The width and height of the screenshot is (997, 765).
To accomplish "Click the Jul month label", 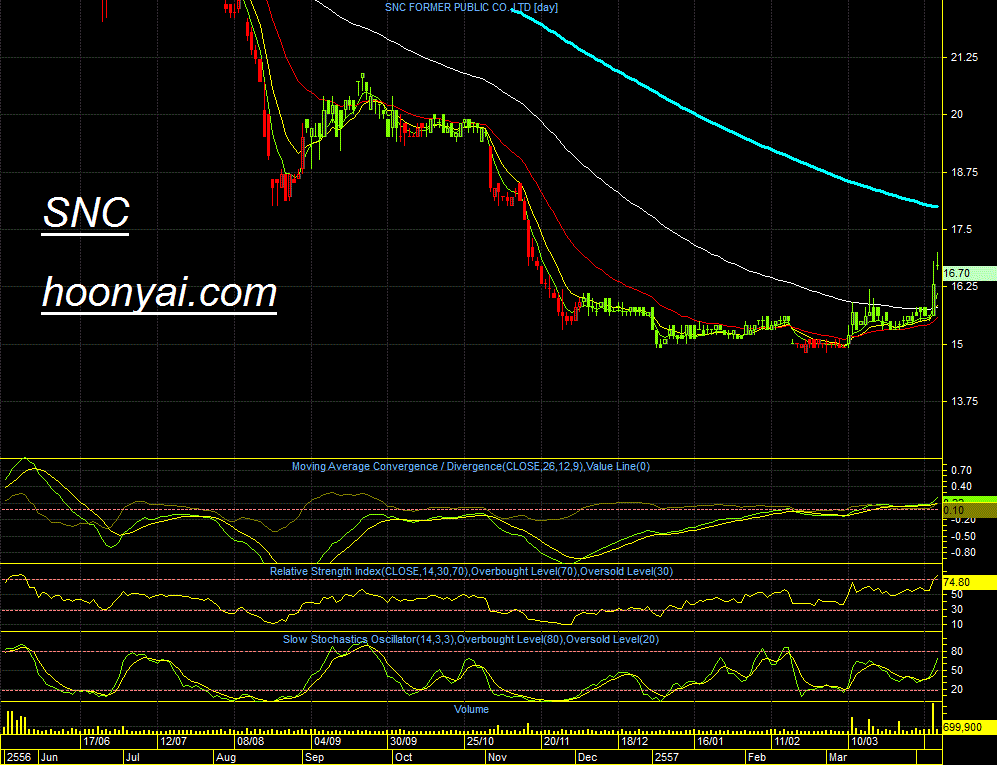I will point(133,757).
